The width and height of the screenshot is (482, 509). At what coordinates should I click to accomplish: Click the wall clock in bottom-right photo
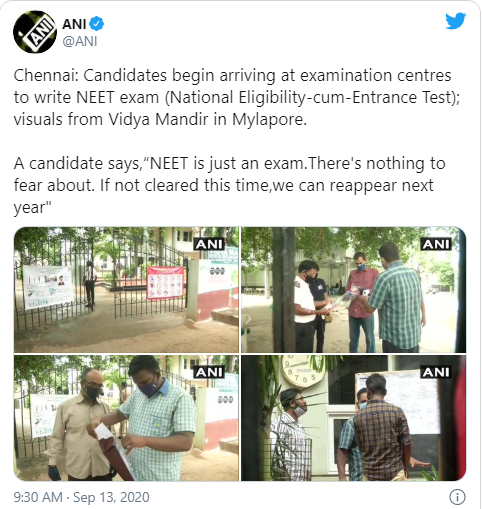pos(303,370)
